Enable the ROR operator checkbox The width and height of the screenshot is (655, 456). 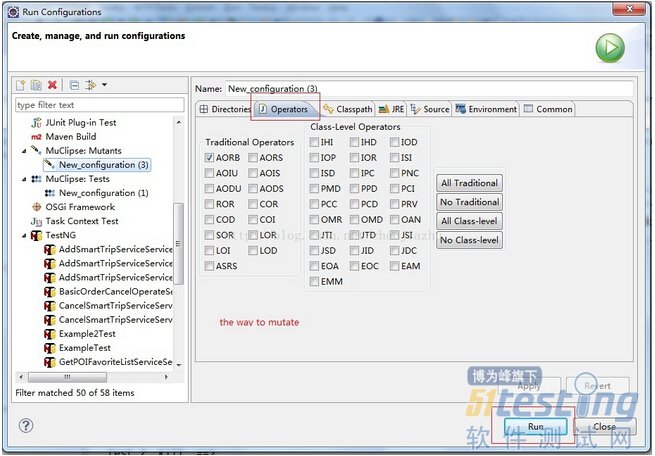[209, 204]
